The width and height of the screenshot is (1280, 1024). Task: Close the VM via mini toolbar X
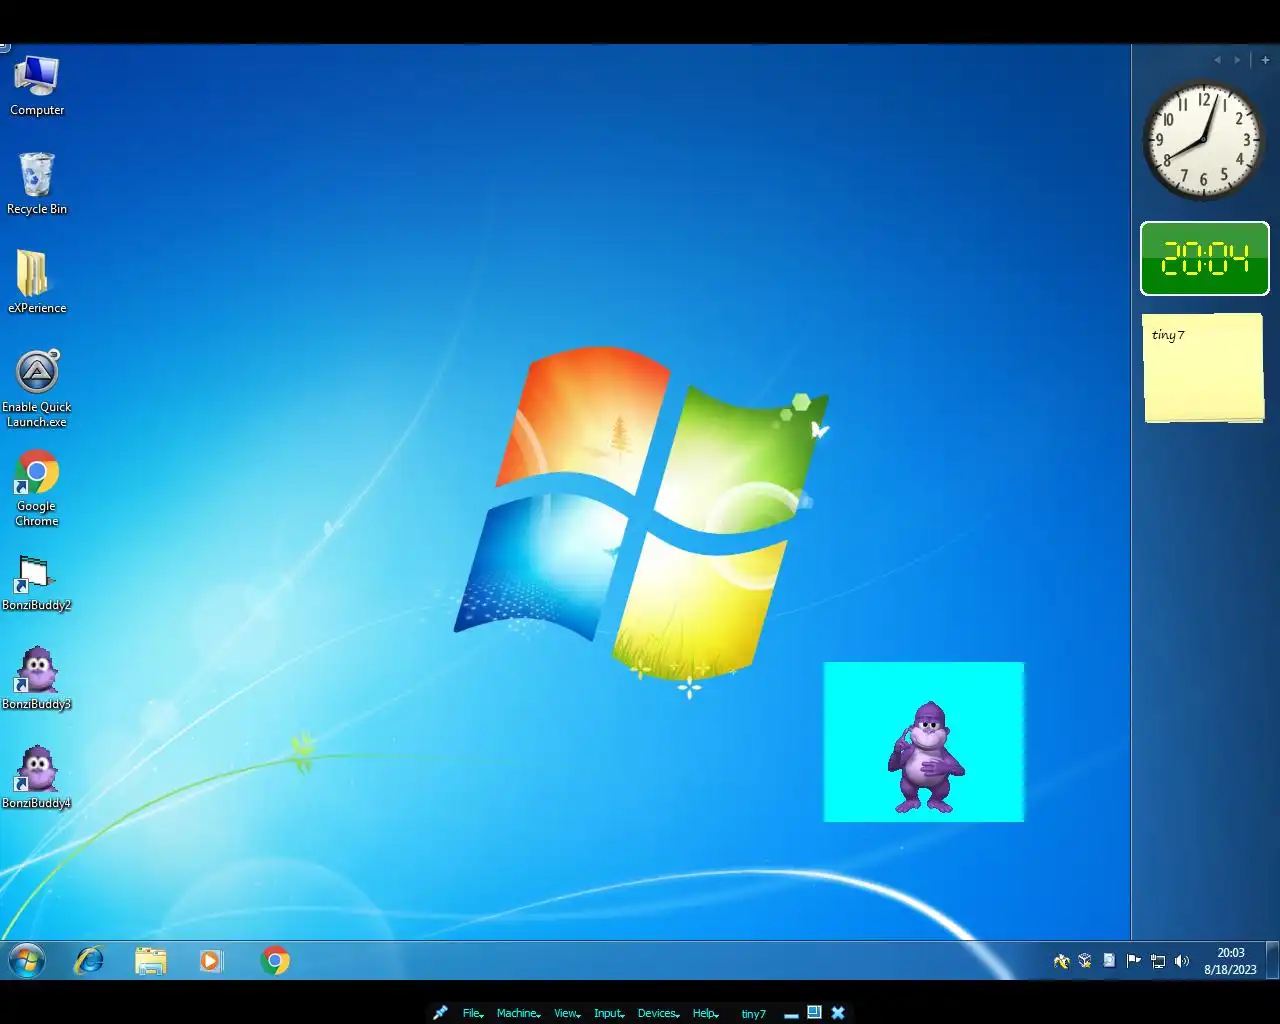[x=838, y=1013]
